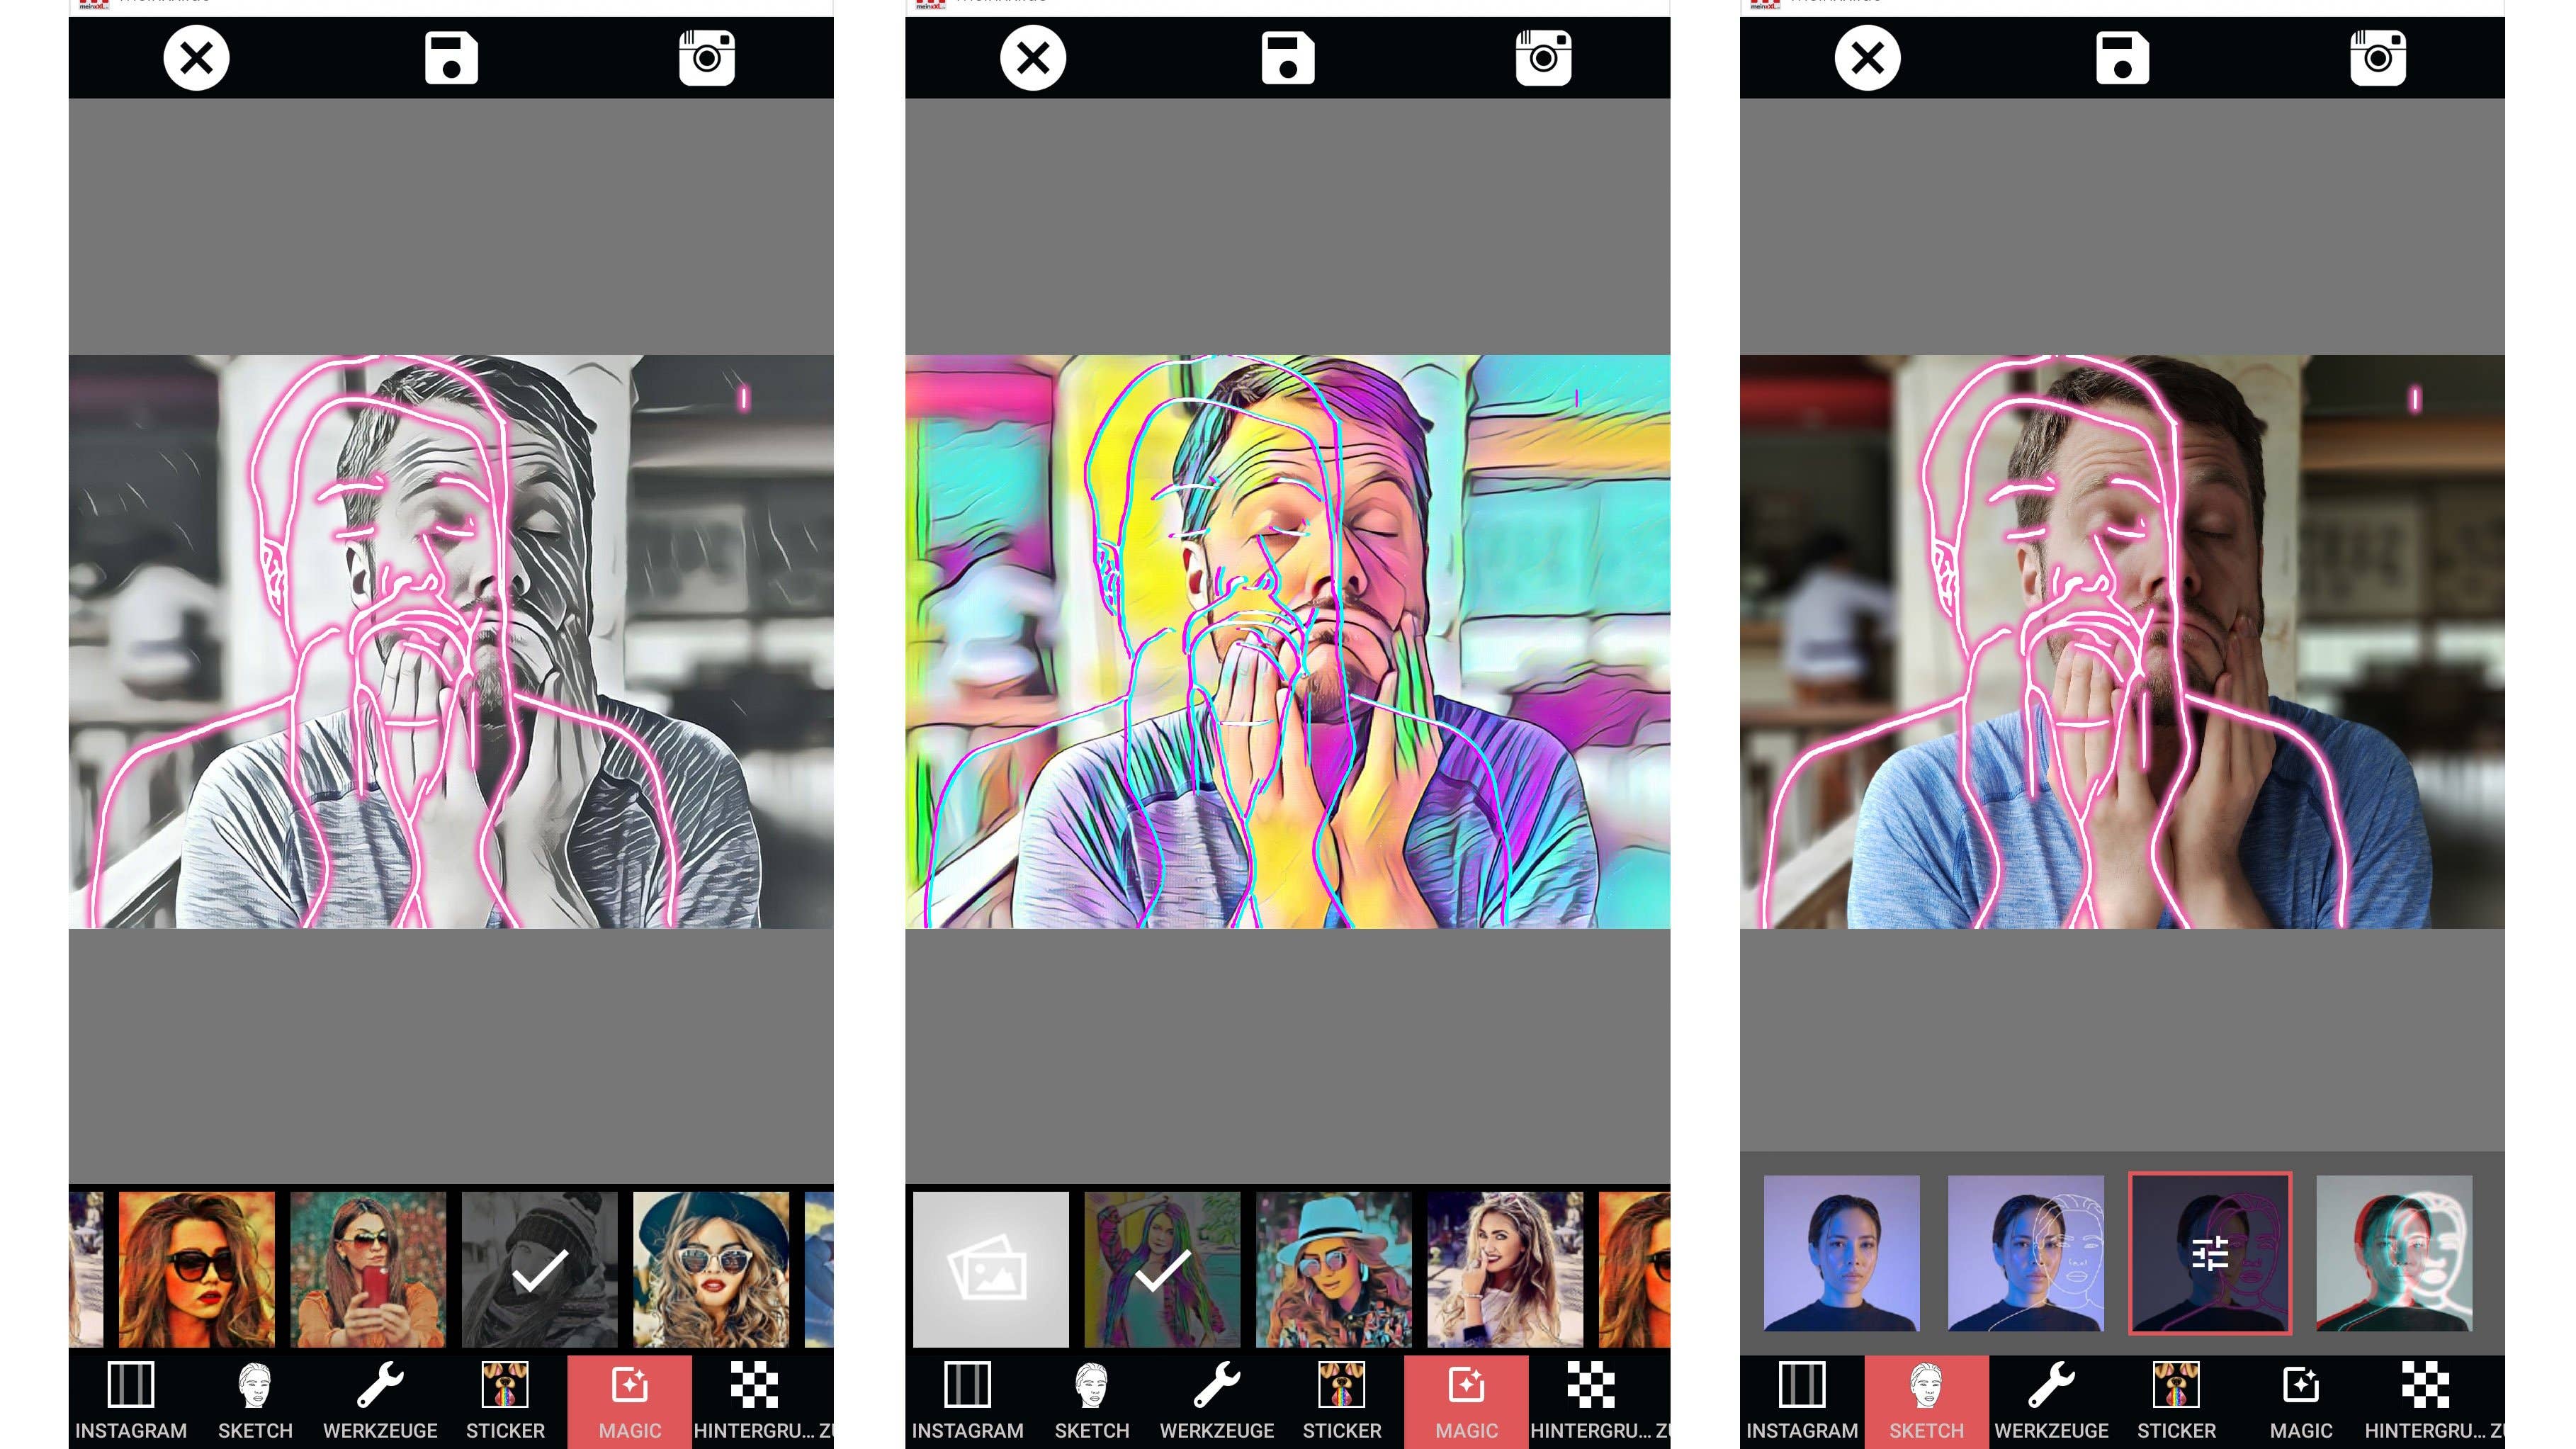Discard edits with the X button
2576x1449 pixels.
[x=195, y=58]
